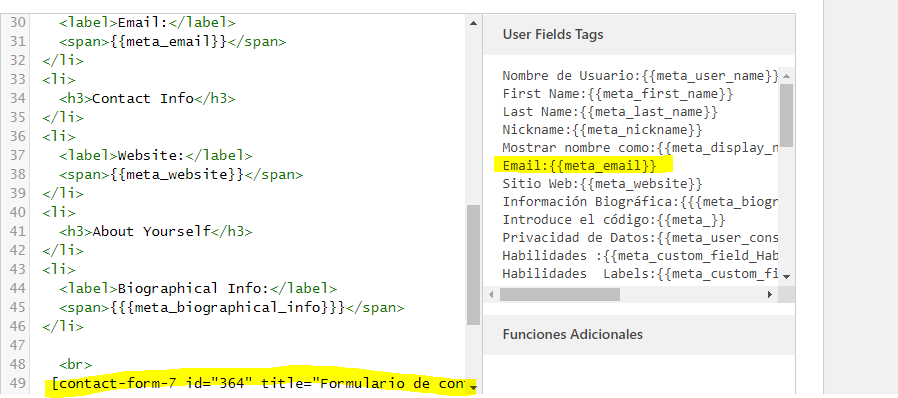898x398 pixels.
Task: Open the User Fields Tags panel header
Action: (x=639, y=34)
